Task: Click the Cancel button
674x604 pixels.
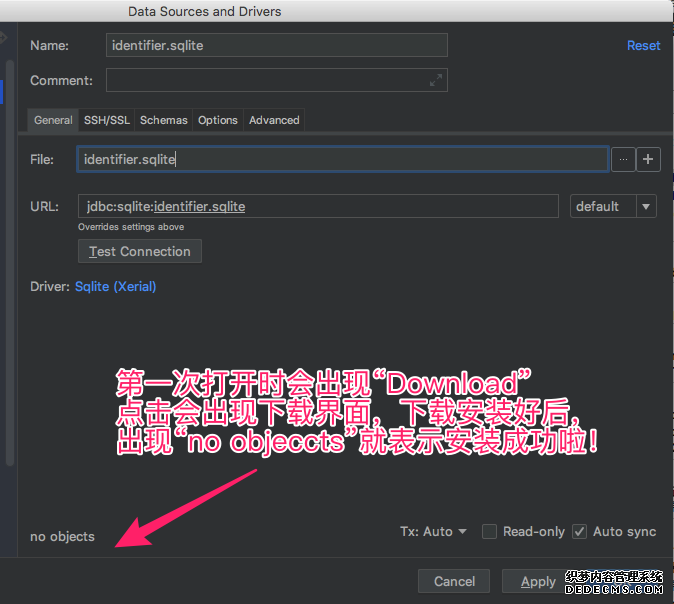Action: (454, 581)
